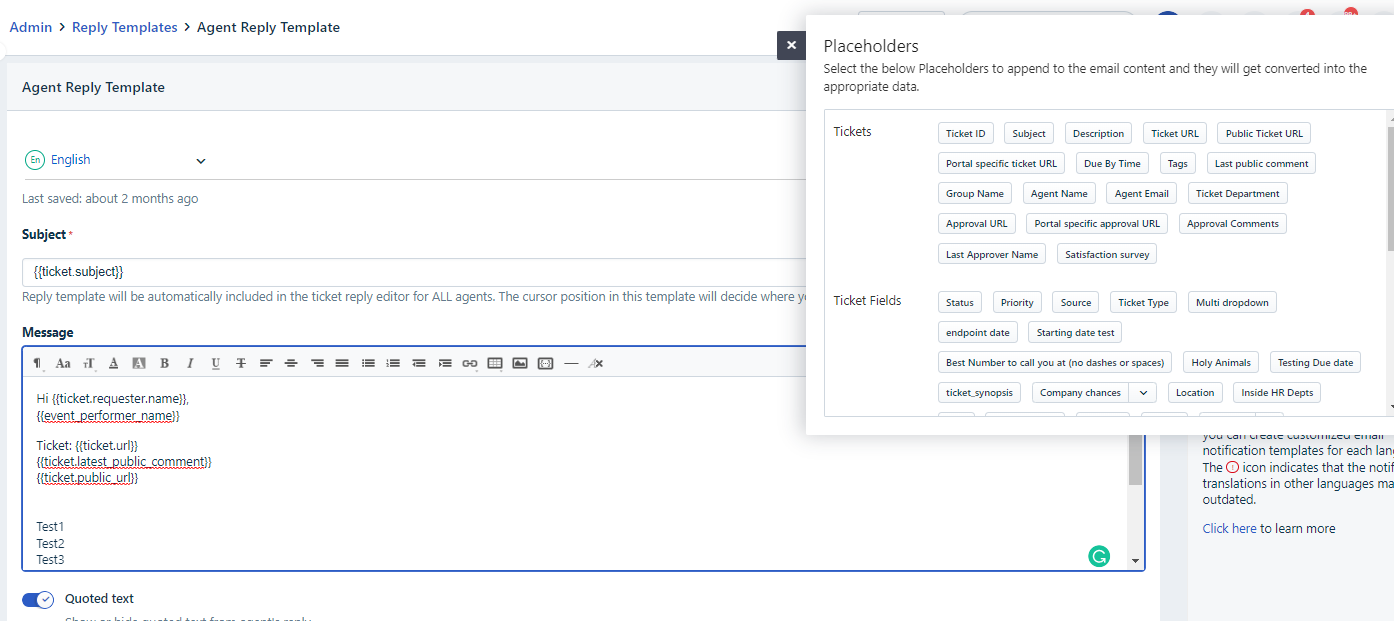Screen dimensions: 1394x621
Task: Insert ticket_synopsis placeholder
Action: pyautogui.click(x=980, y=393)
